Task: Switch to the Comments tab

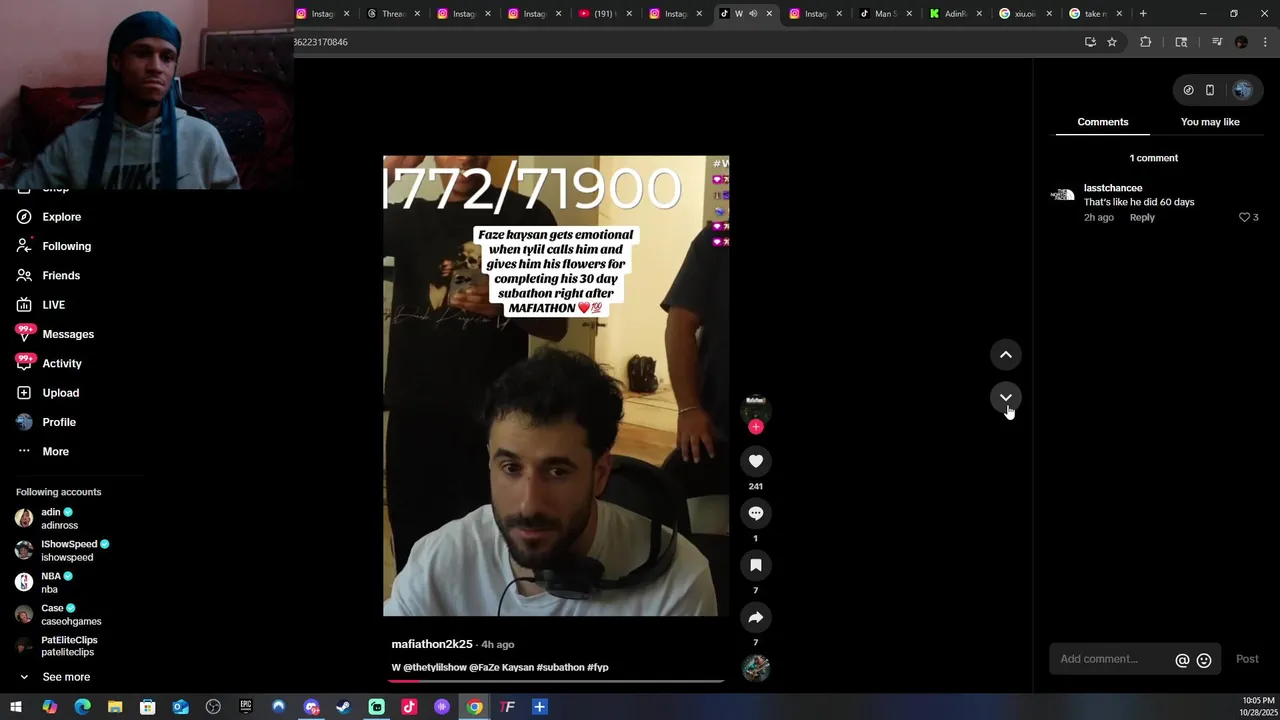Action: 1103,122
